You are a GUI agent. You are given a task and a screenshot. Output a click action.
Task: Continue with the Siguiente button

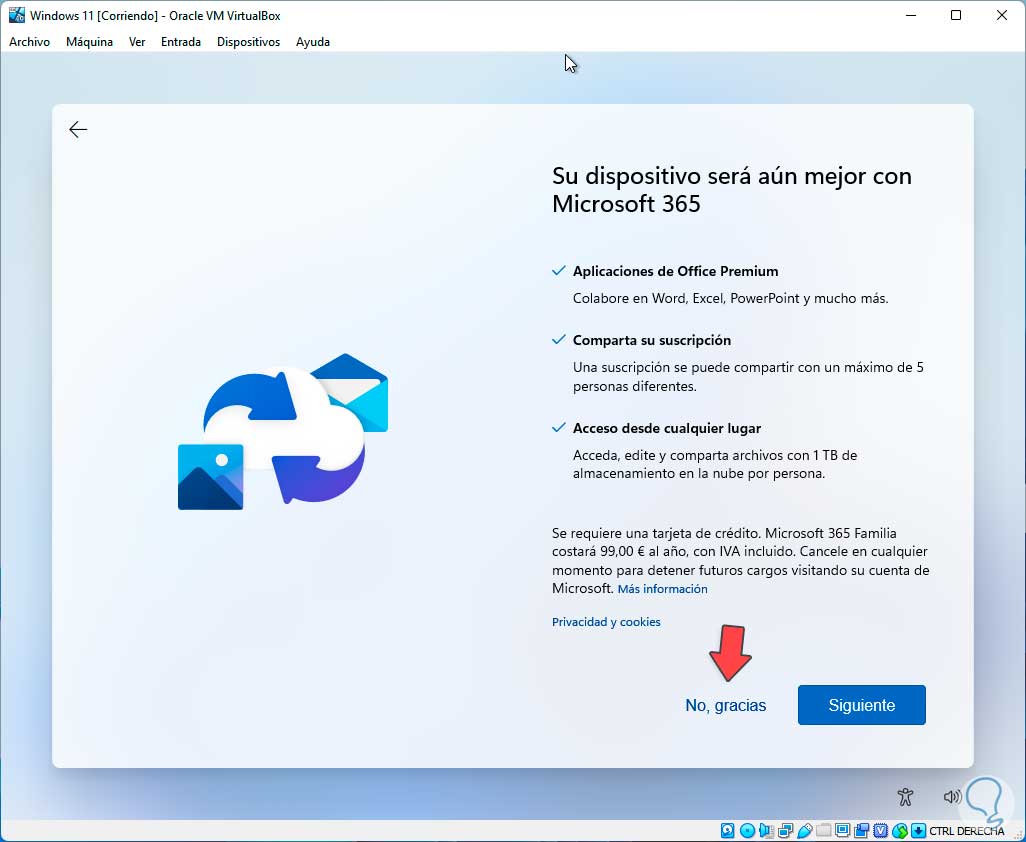862,705
